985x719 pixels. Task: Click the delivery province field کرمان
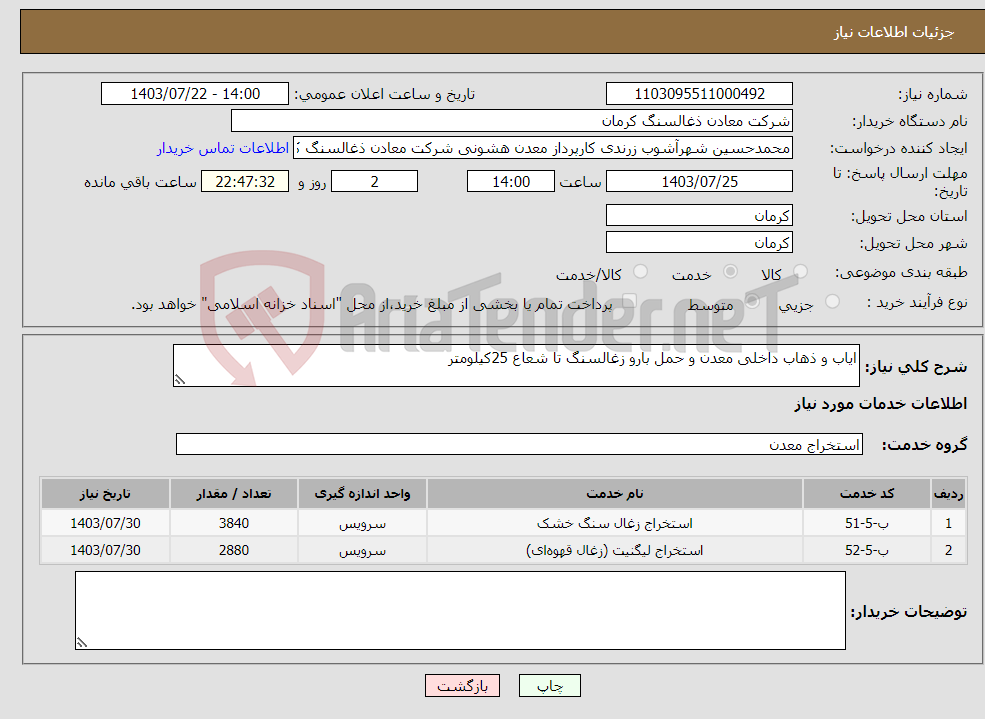pyautogui.click(x=699, y=215)
